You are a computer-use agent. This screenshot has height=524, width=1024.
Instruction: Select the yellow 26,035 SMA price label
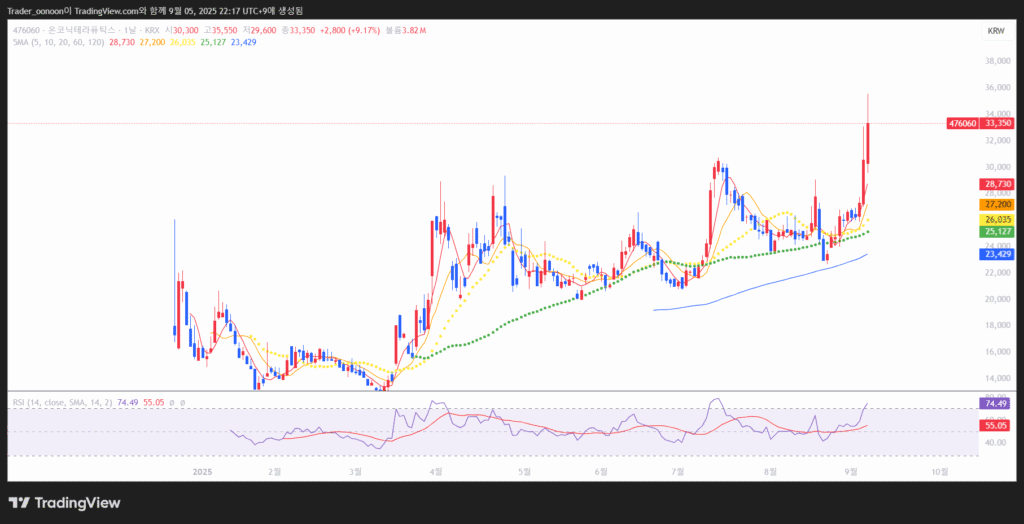pyautogui.click(x=998, y=219)
